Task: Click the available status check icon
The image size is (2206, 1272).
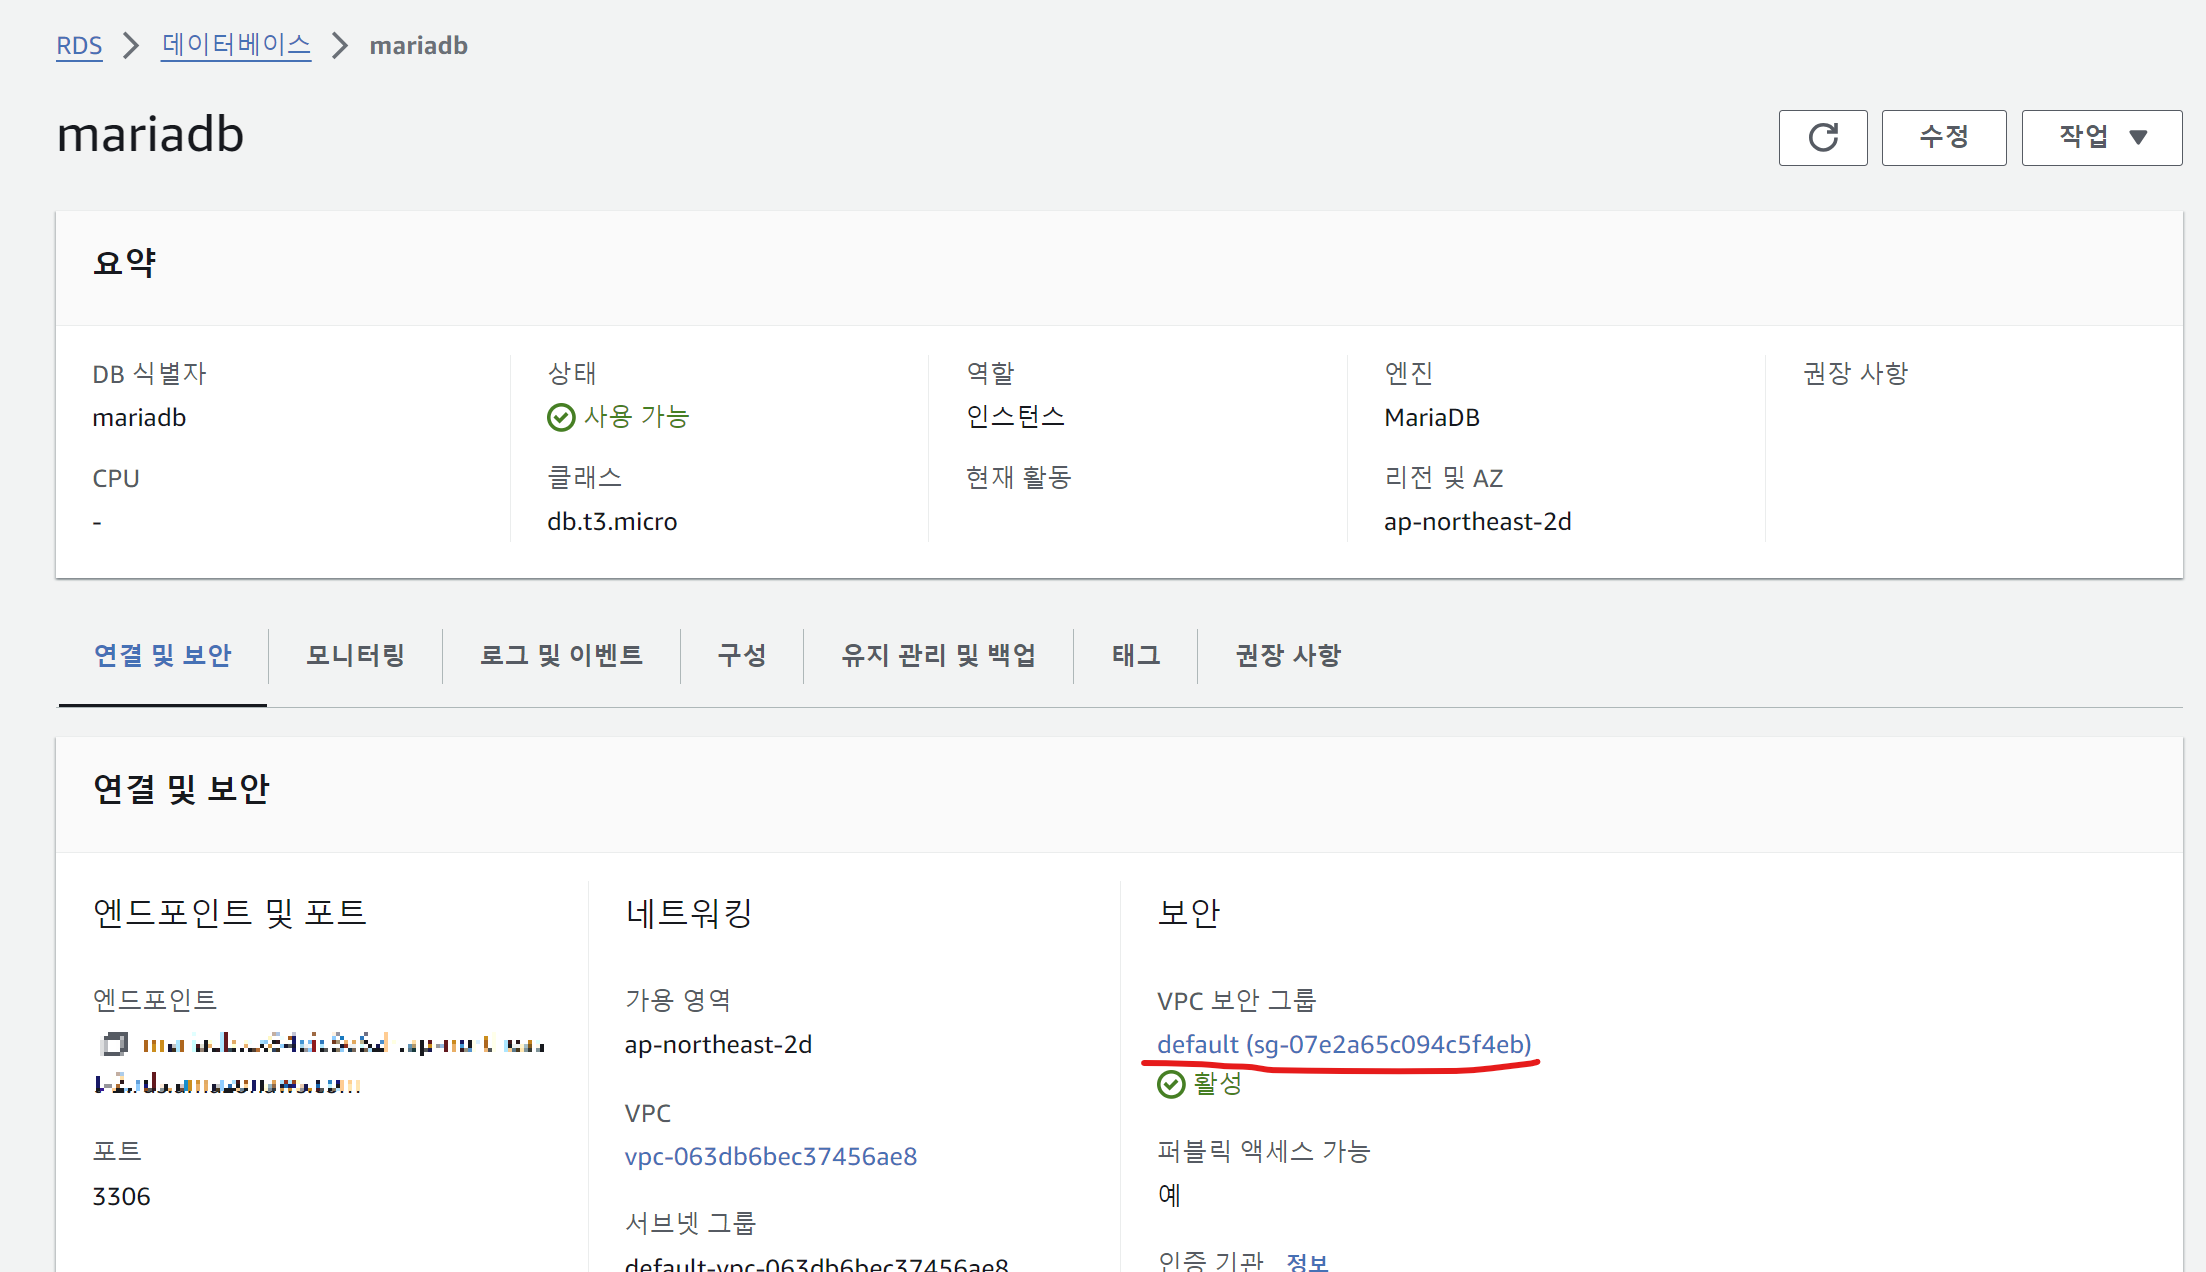Action: pyautogui.click(x=561, y=417)
